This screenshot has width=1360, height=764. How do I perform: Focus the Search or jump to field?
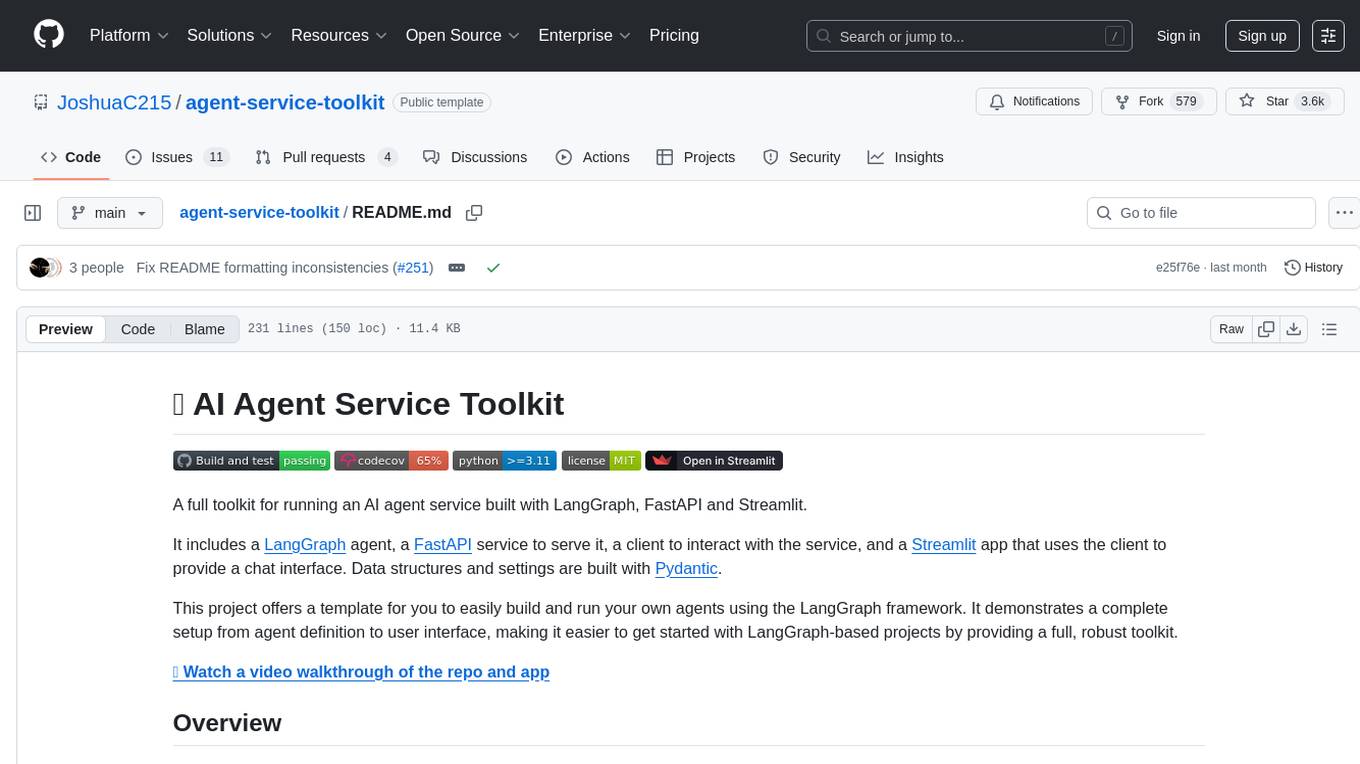(969, 36)
